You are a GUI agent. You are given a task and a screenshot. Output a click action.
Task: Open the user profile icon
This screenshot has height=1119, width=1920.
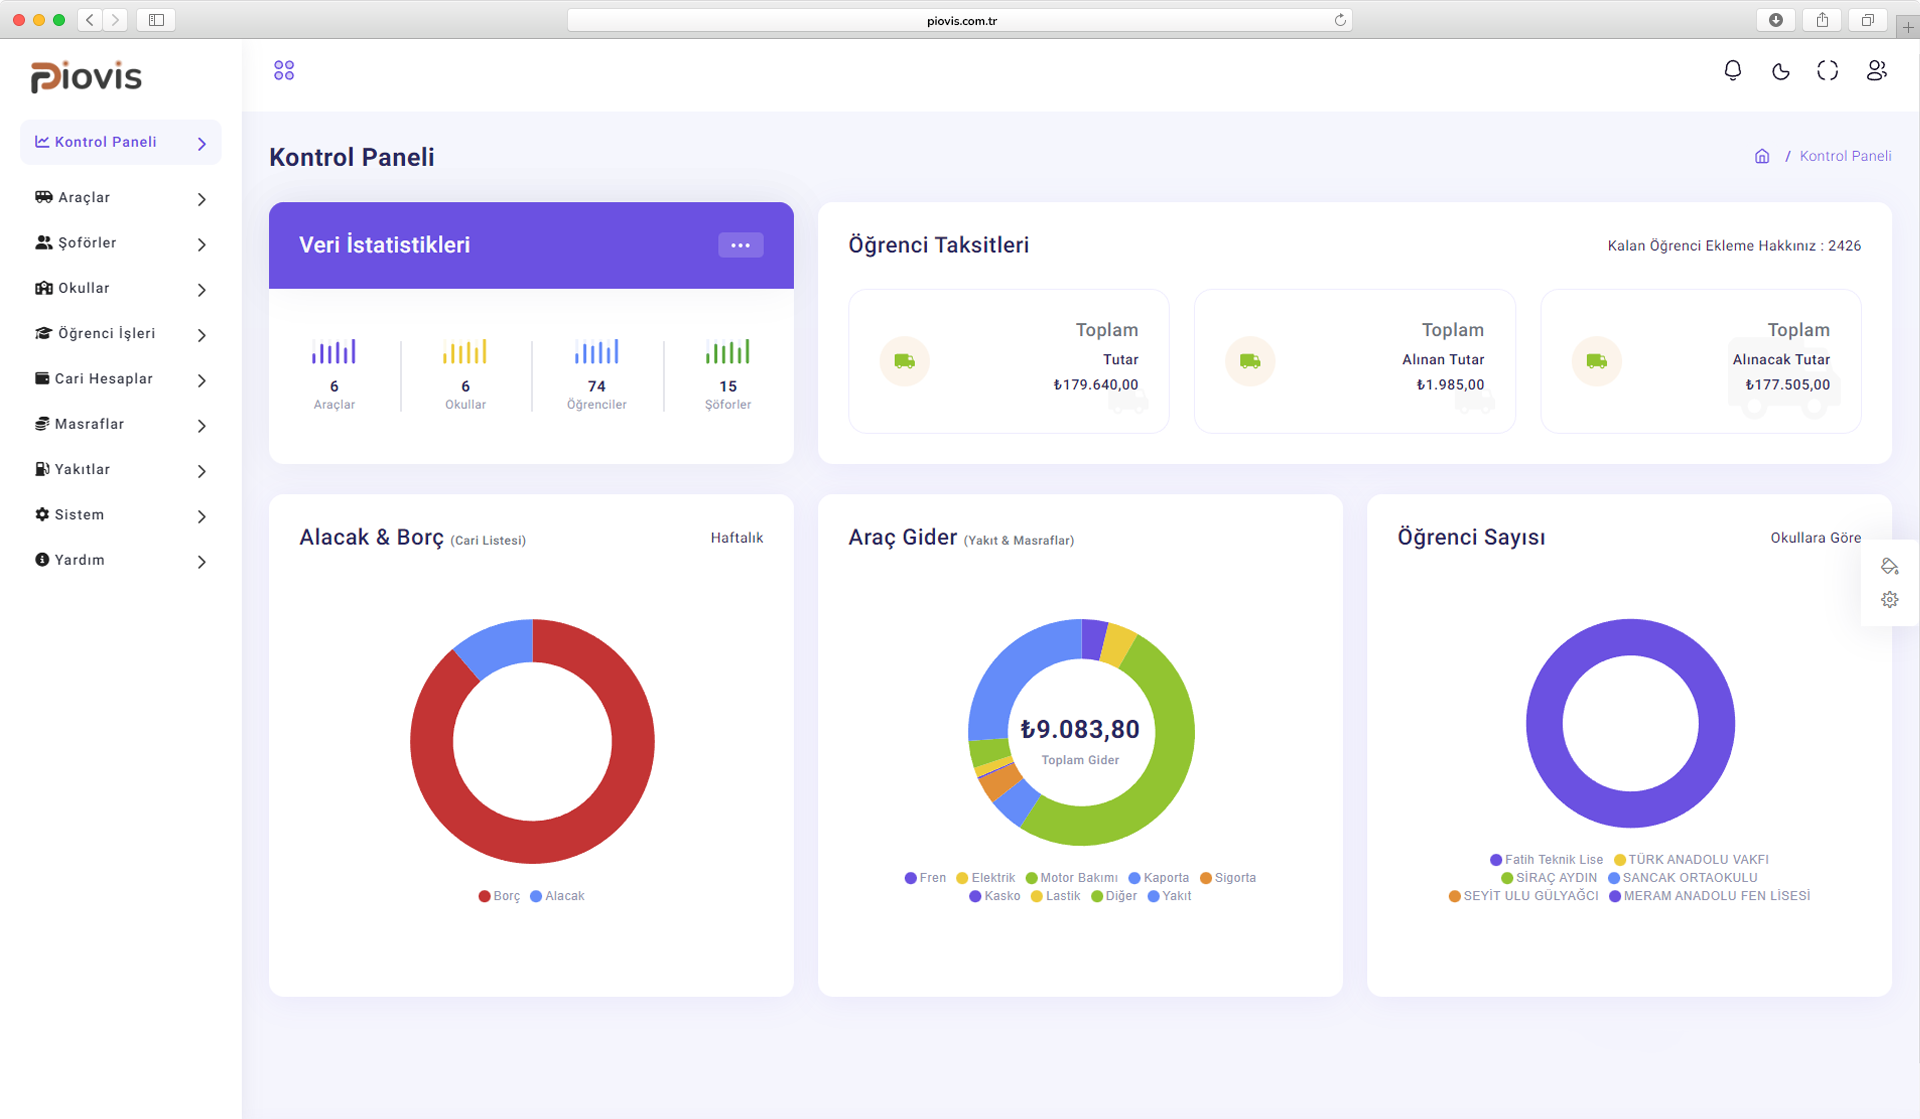1876,71
